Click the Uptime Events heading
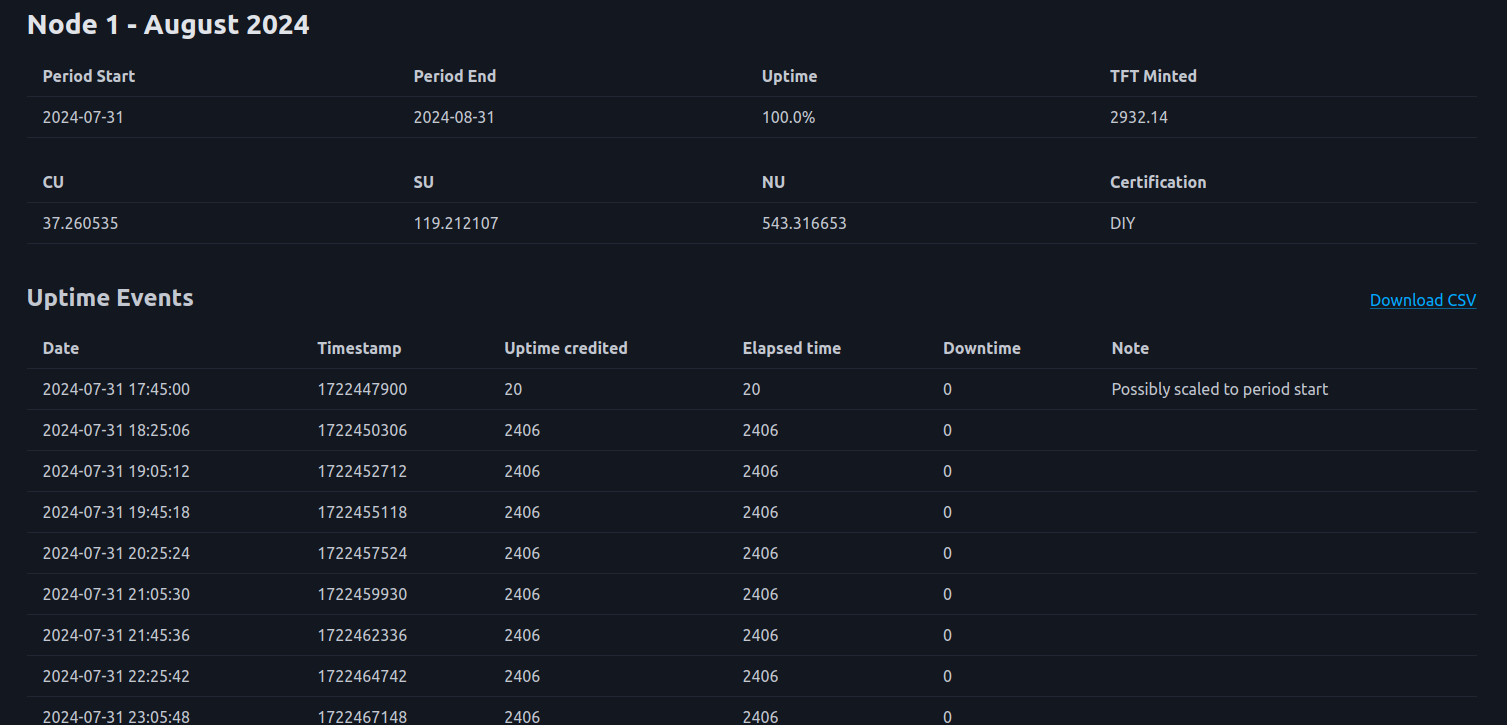 coord(110,298)
